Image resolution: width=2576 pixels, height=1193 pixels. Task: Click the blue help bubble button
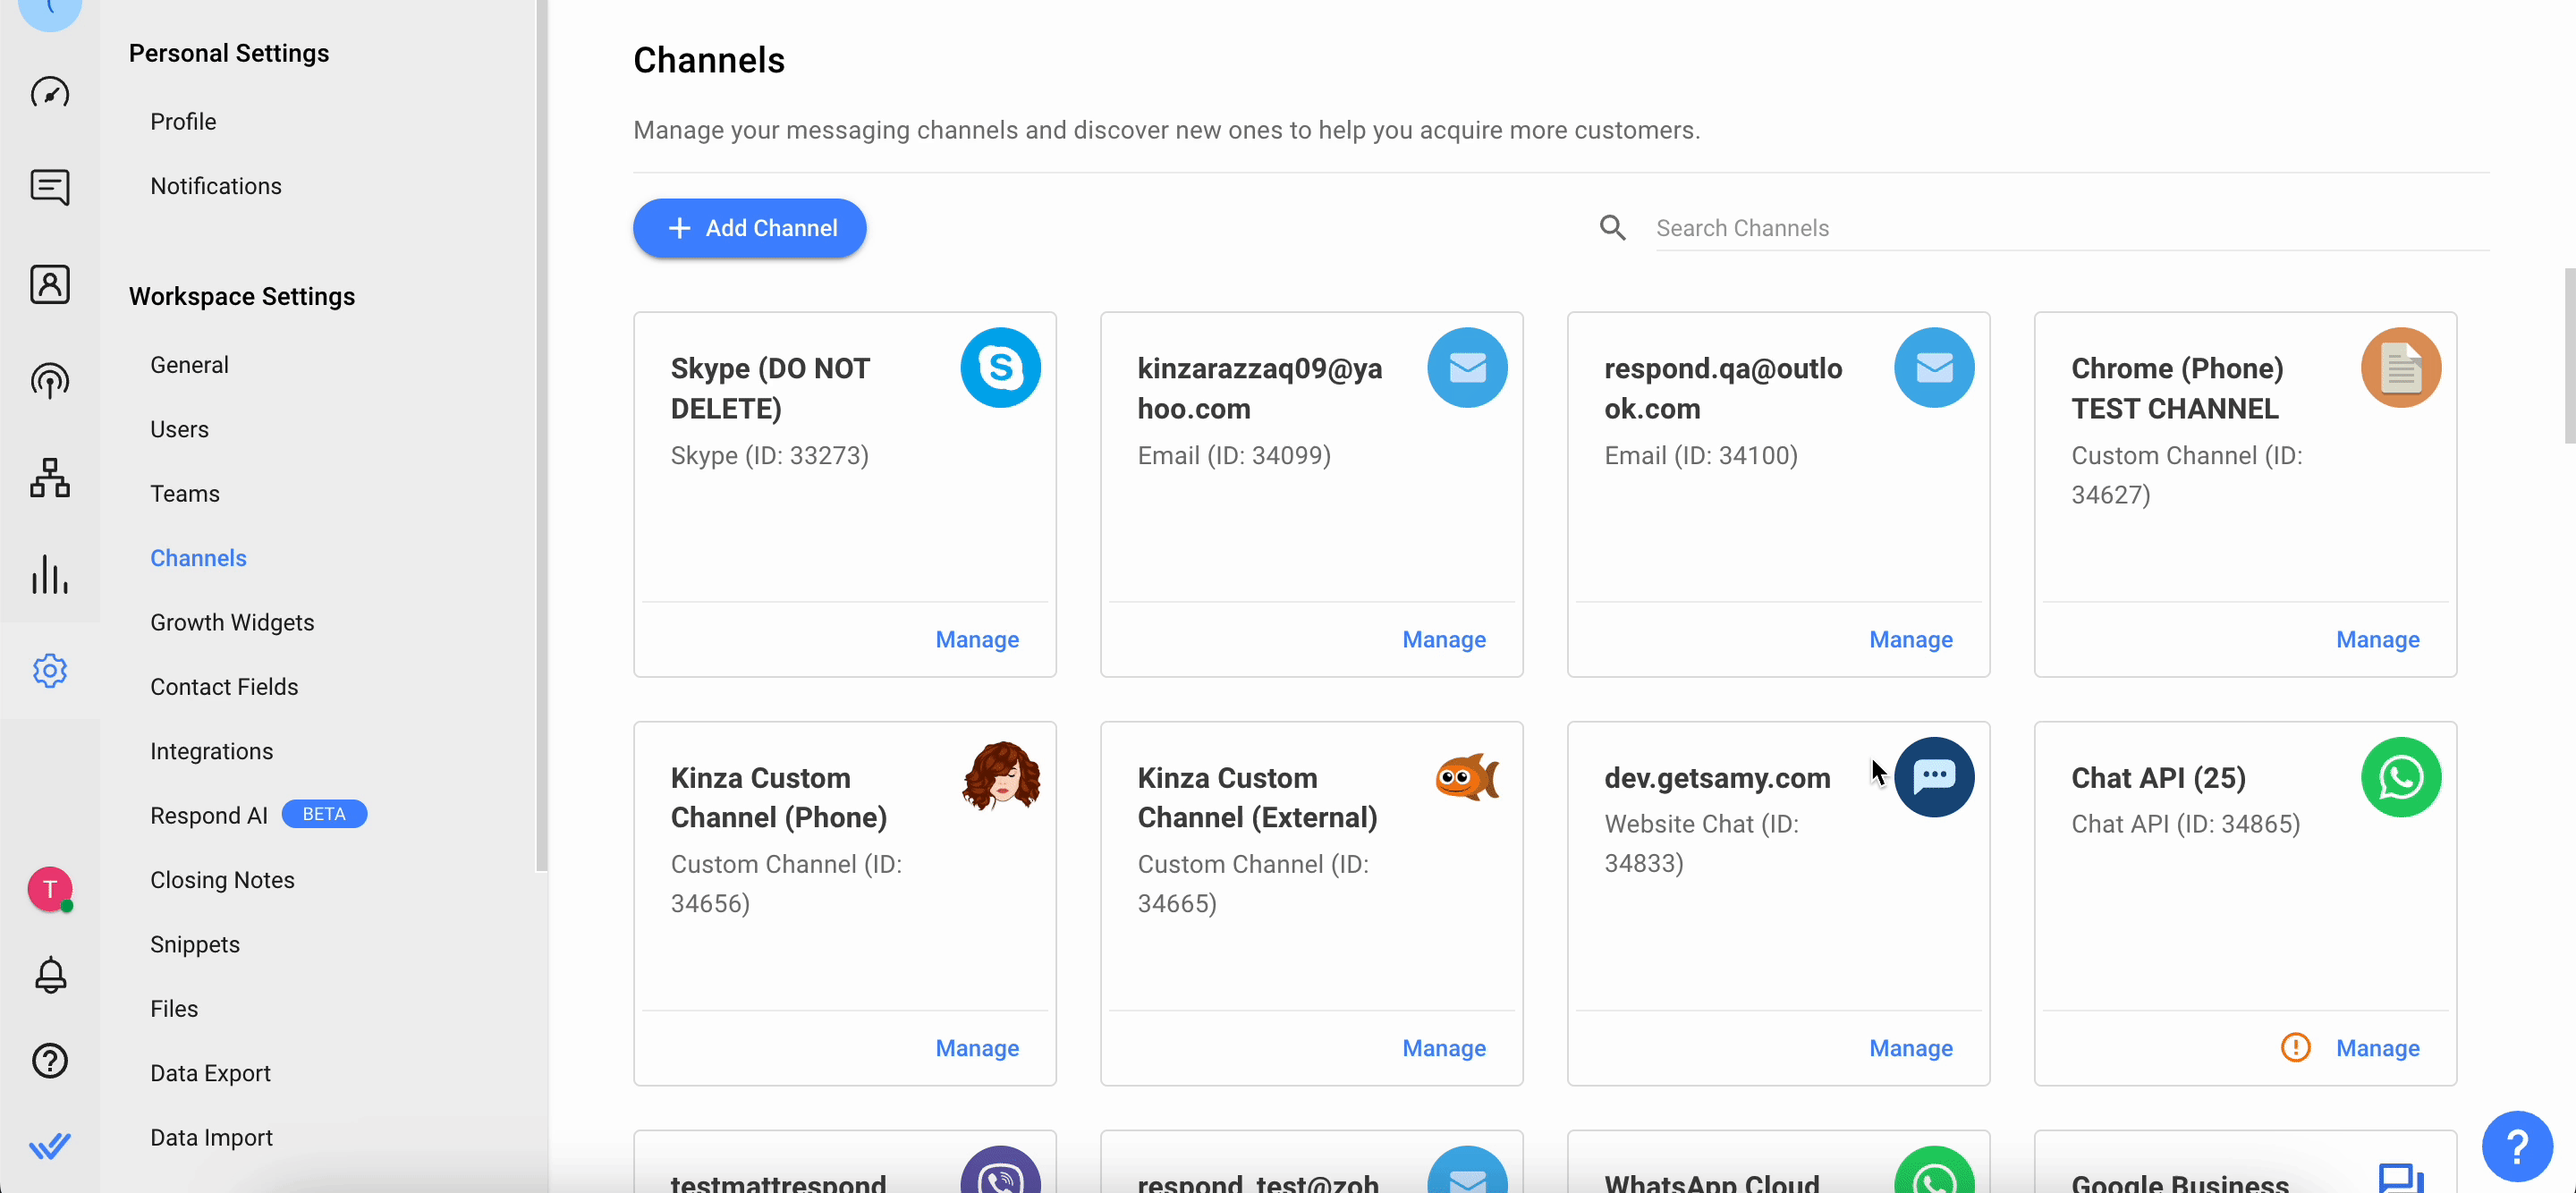tap(2516, 1146)
